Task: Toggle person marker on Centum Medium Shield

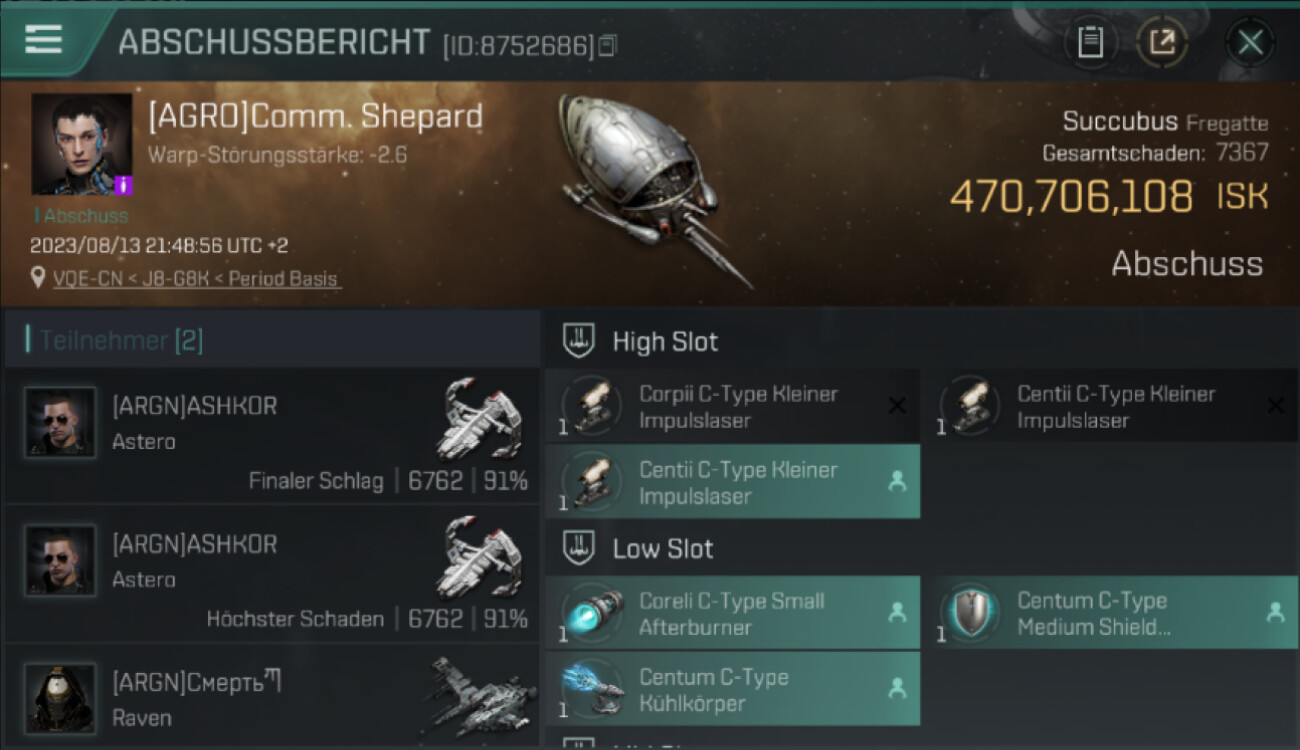Action: tap(1275, 613)
